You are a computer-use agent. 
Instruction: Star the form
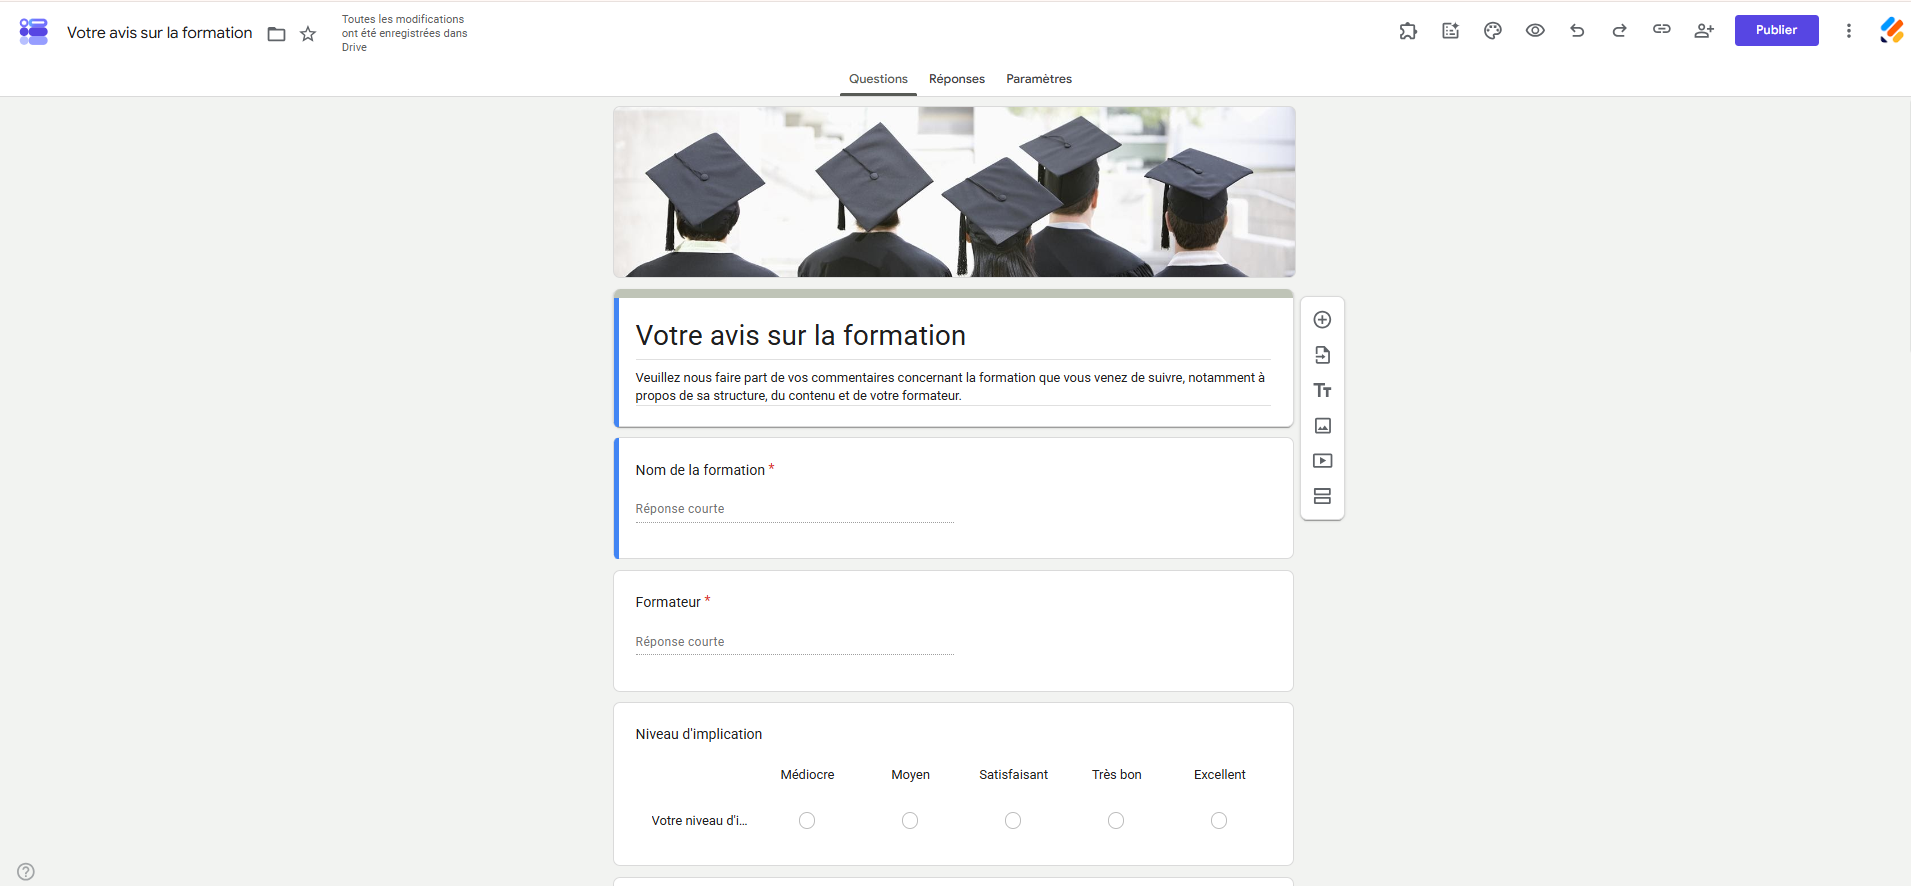point(308,34)
